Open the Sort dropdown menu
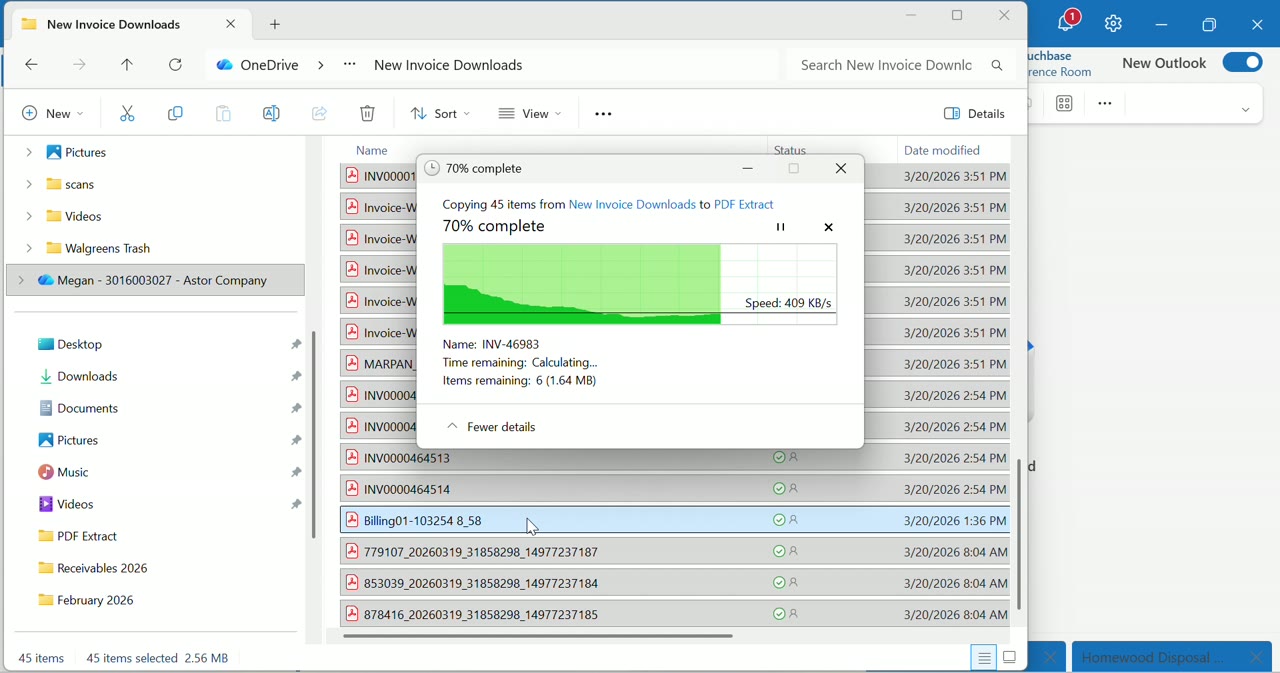 [439, 114]
